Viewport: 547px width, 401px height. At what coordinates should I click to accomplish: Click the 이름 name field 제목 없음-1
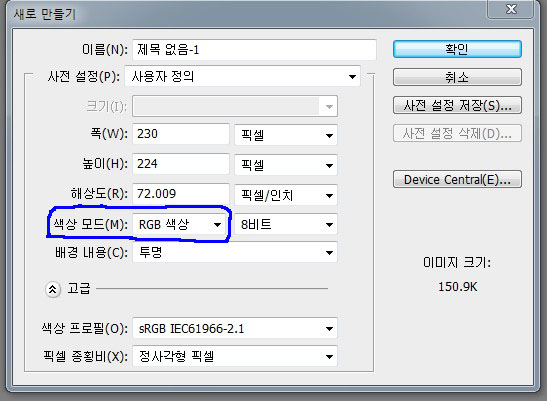click(x=254, y=50)
